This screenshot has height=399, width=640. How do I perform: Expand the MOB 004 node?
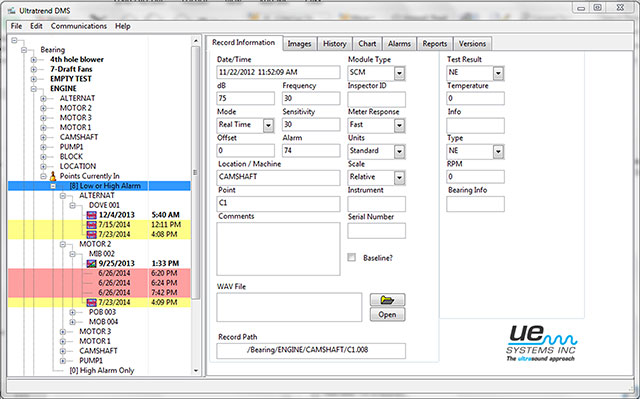pyautogui.click(x=73, y=322)
